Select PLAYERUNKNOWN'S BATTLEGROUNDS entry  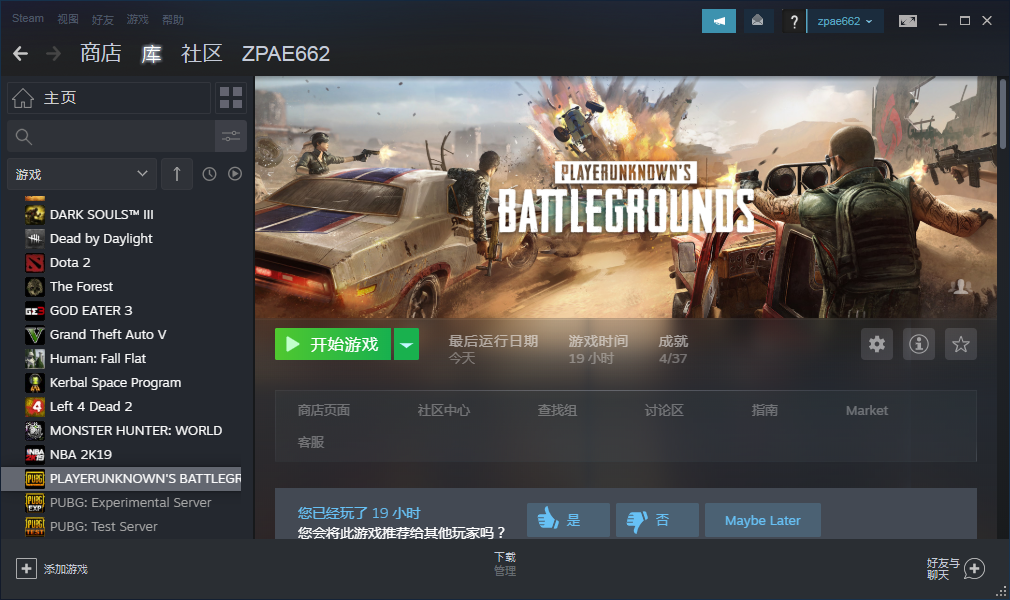tap(121, 478)
